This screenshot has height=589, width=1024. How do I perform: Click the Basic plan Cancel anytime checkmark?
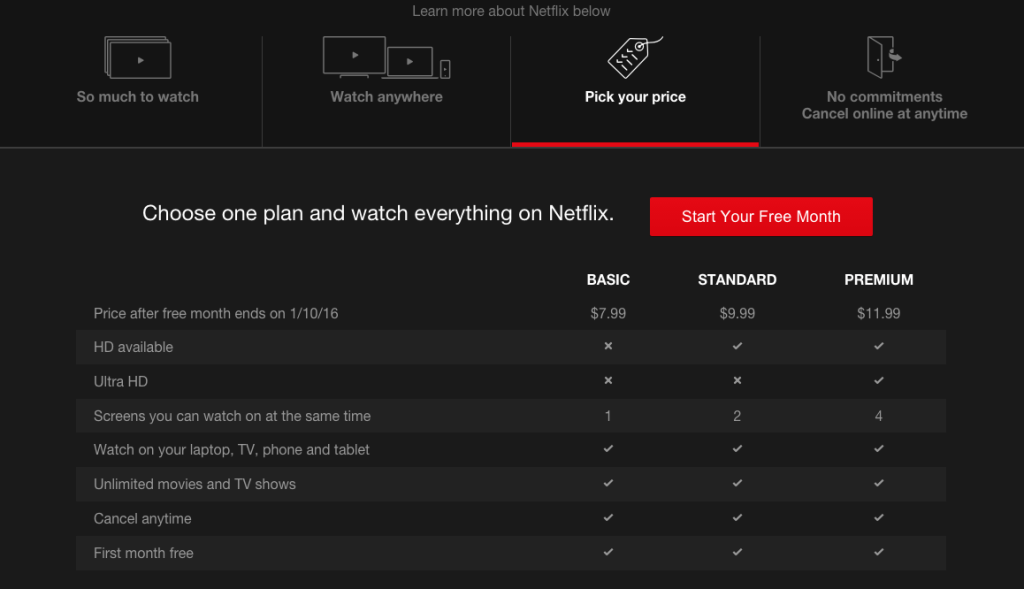[x=608, y=518]
